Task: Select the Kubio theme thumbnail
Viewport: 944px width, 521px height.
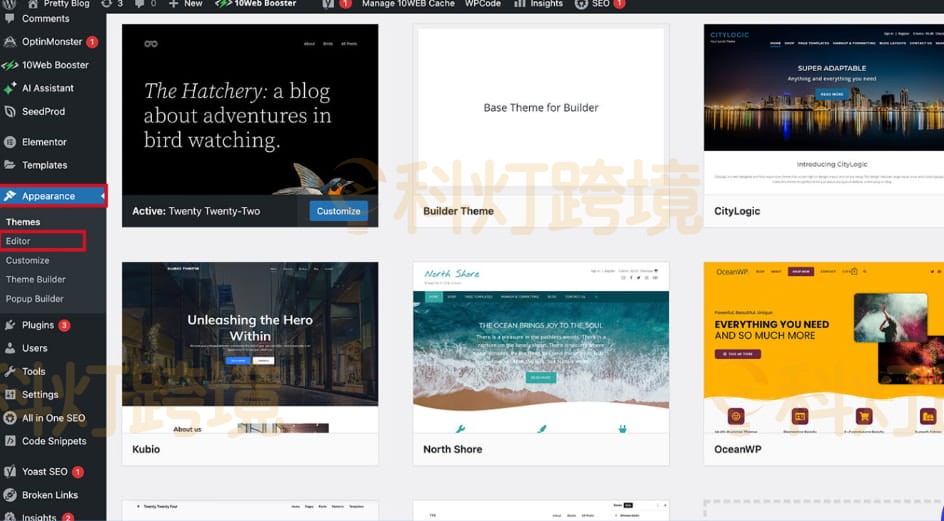Action: pyautogui.click(x=250, y=348)
